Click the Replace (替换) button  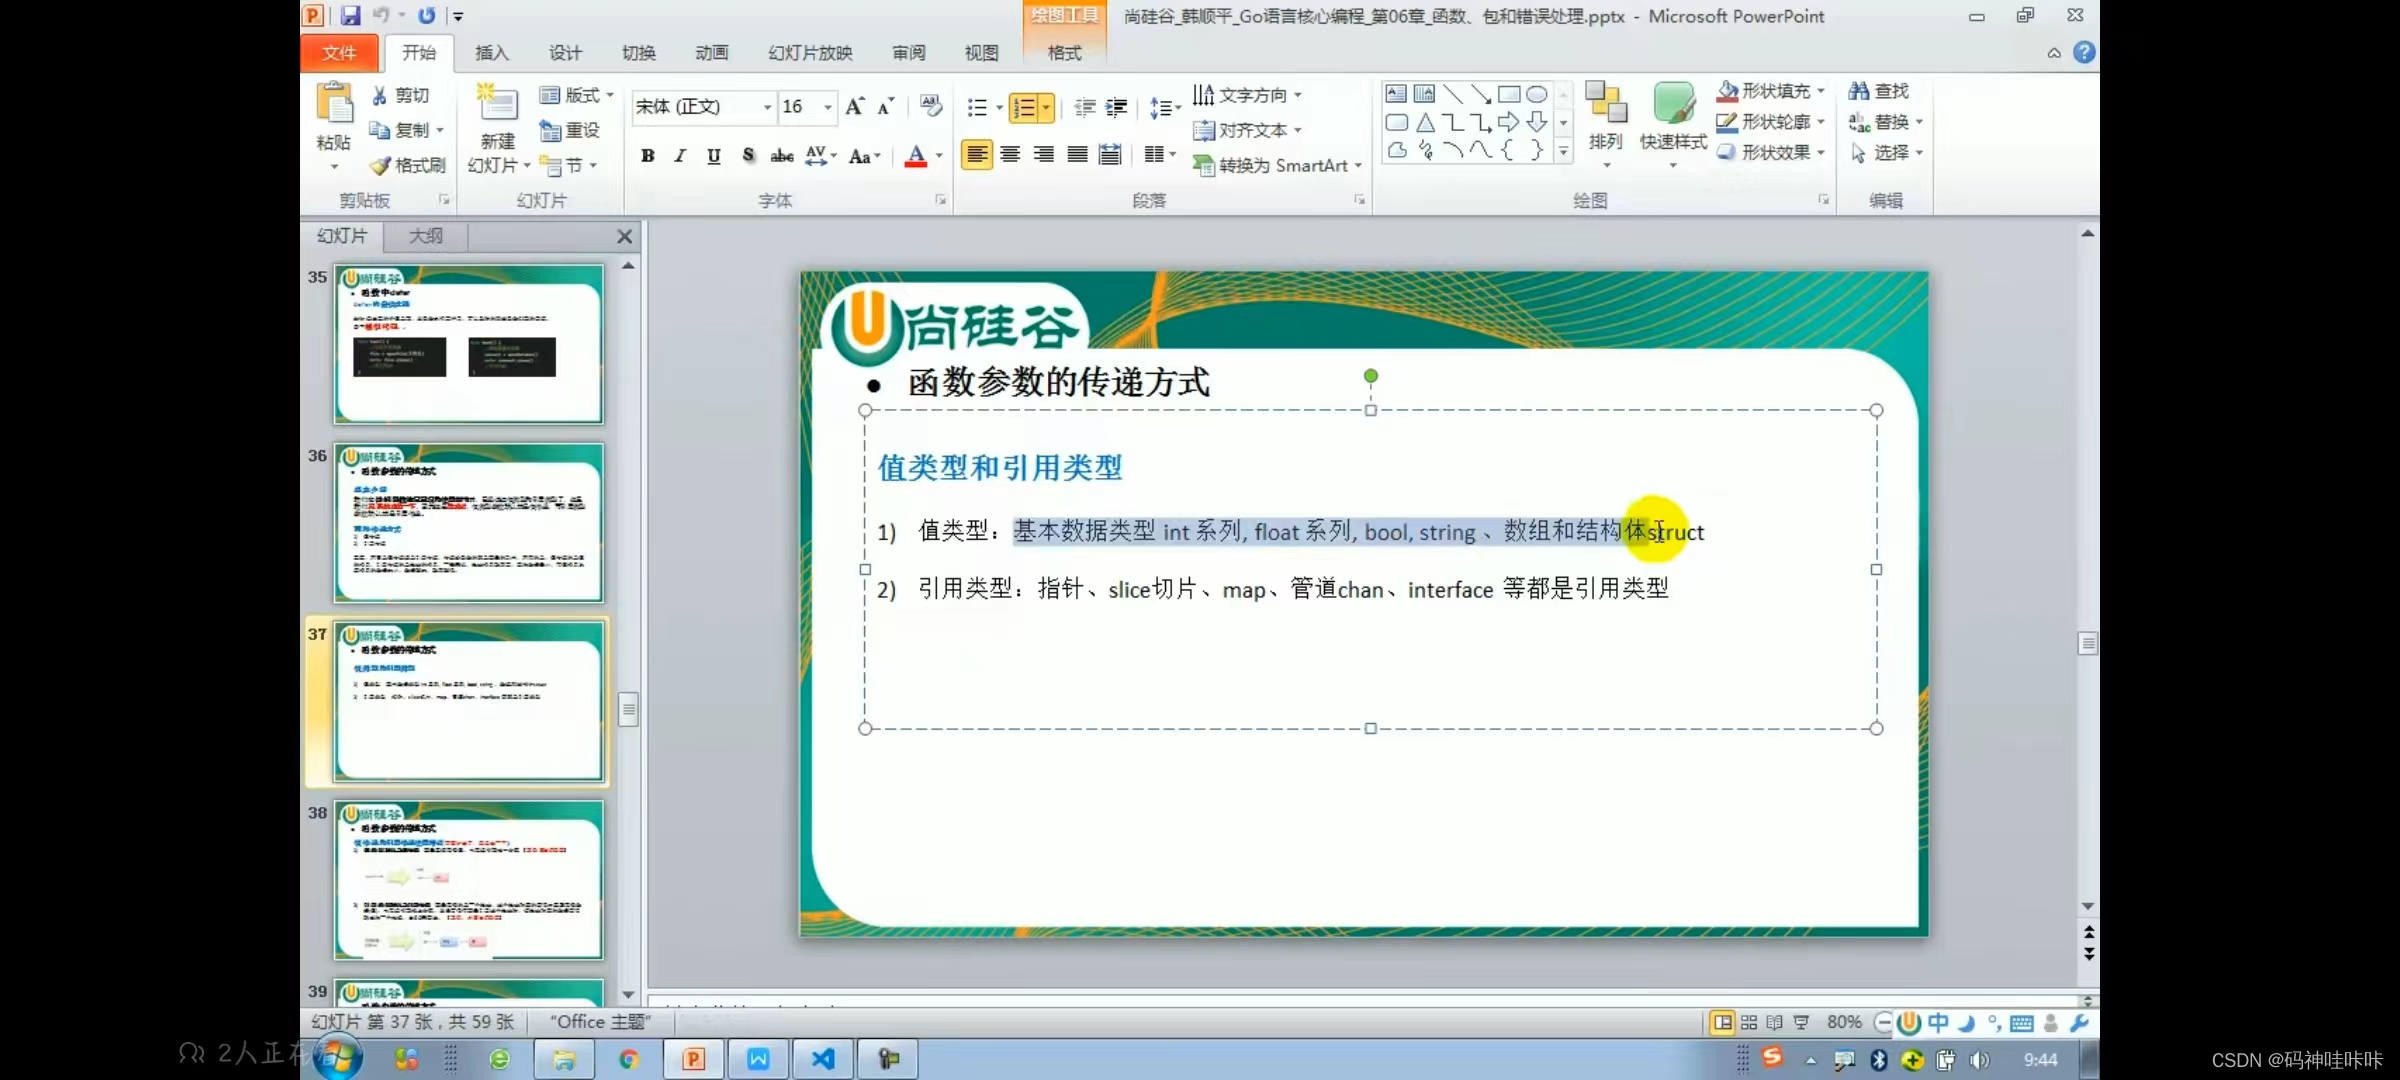click(1886, 122)
